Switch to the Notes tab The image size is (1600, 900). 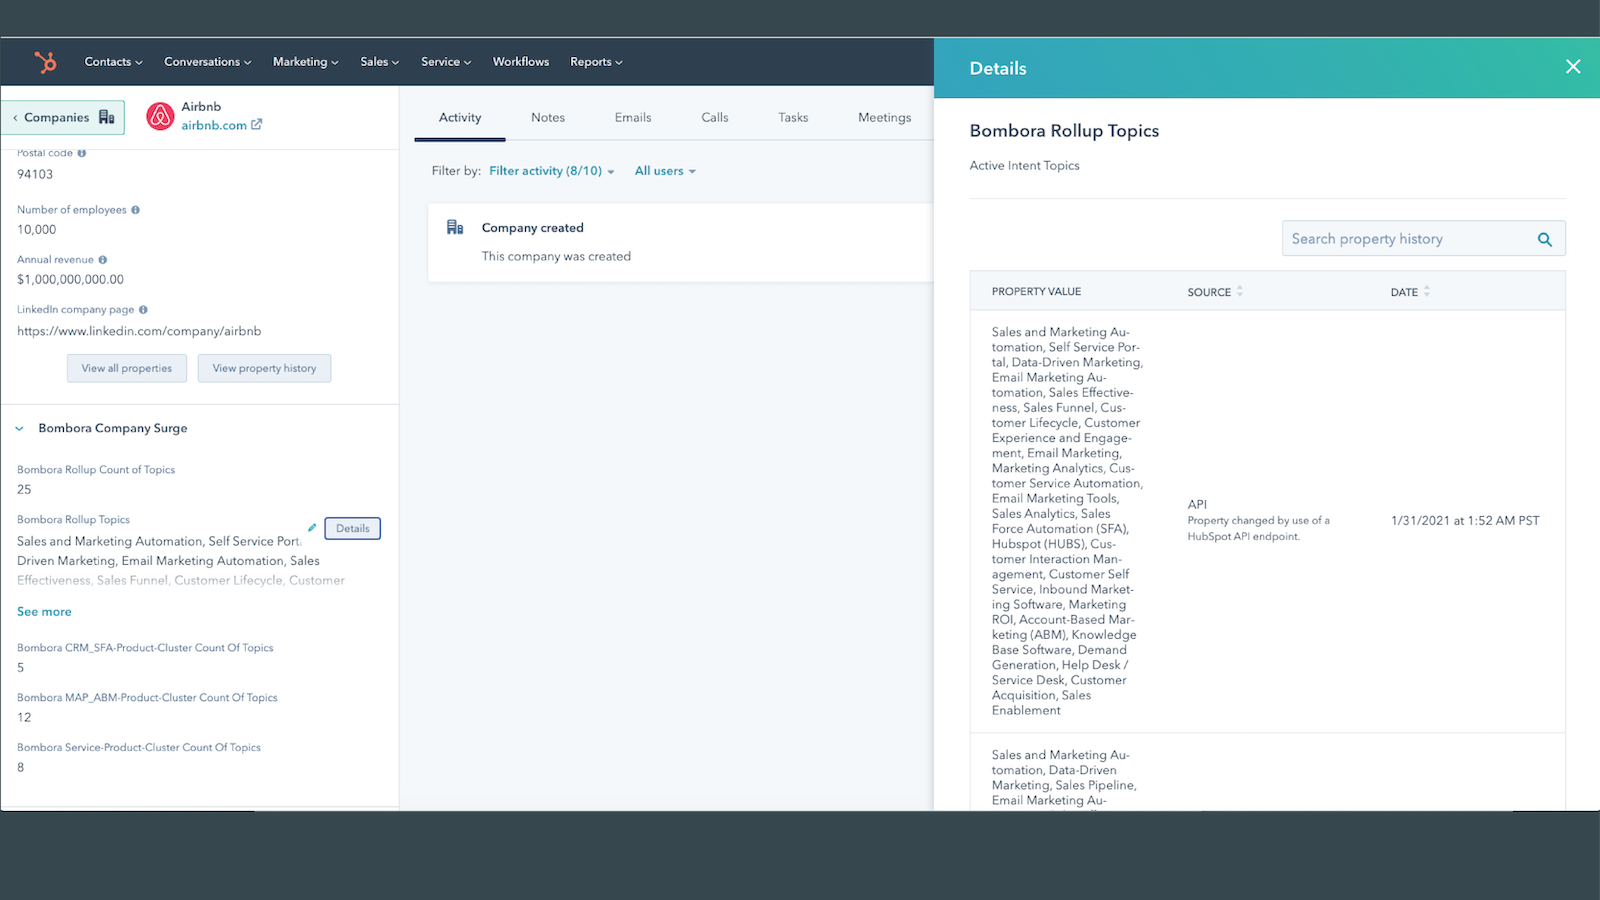coord(547,117)
